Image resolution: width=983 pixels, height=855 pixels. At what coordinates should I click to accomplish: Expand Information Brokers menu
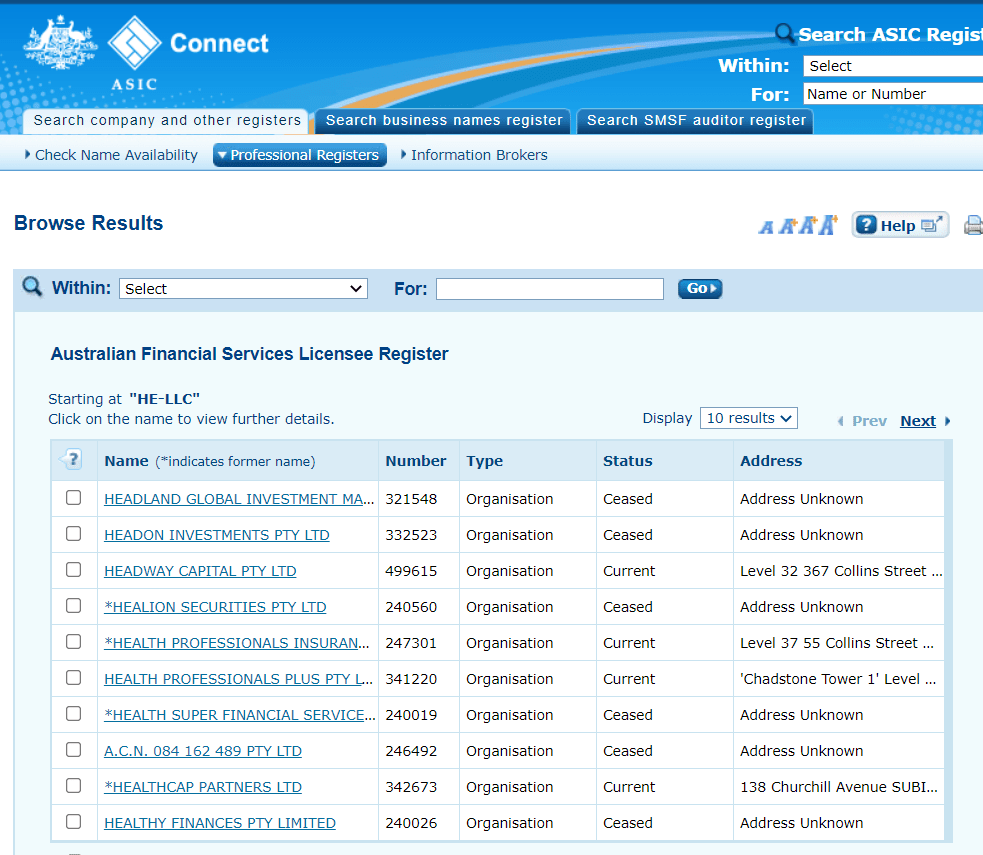pos(474,155)
